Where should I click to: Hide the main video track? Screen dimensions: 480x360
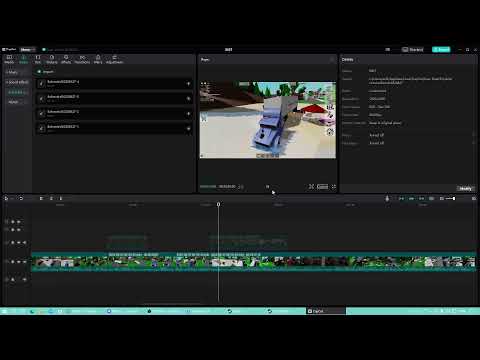click(x=19, y=262)
